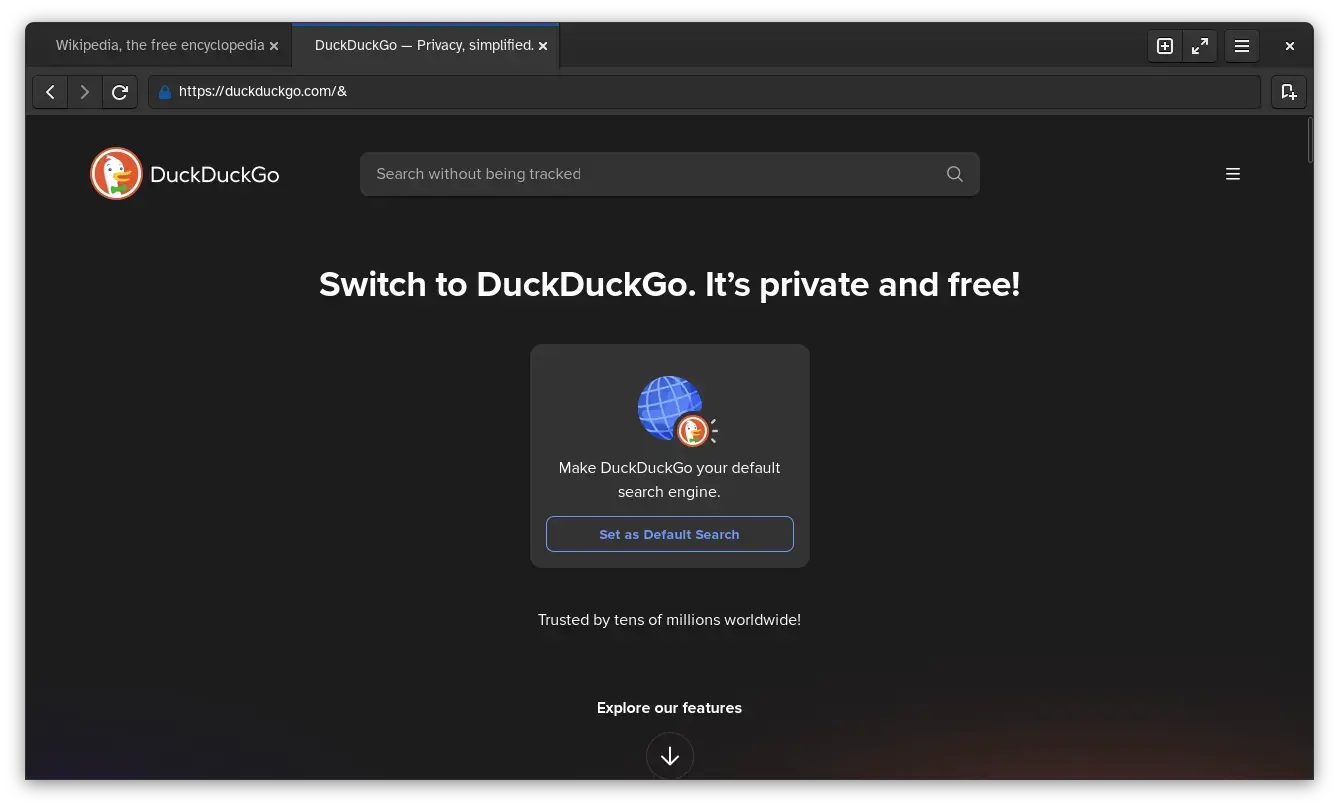The height and width of the screenshot is (808, 1339).
Task: Open a new tab with plus icon
Action: pyautogui.click(x=1165, y=46)
